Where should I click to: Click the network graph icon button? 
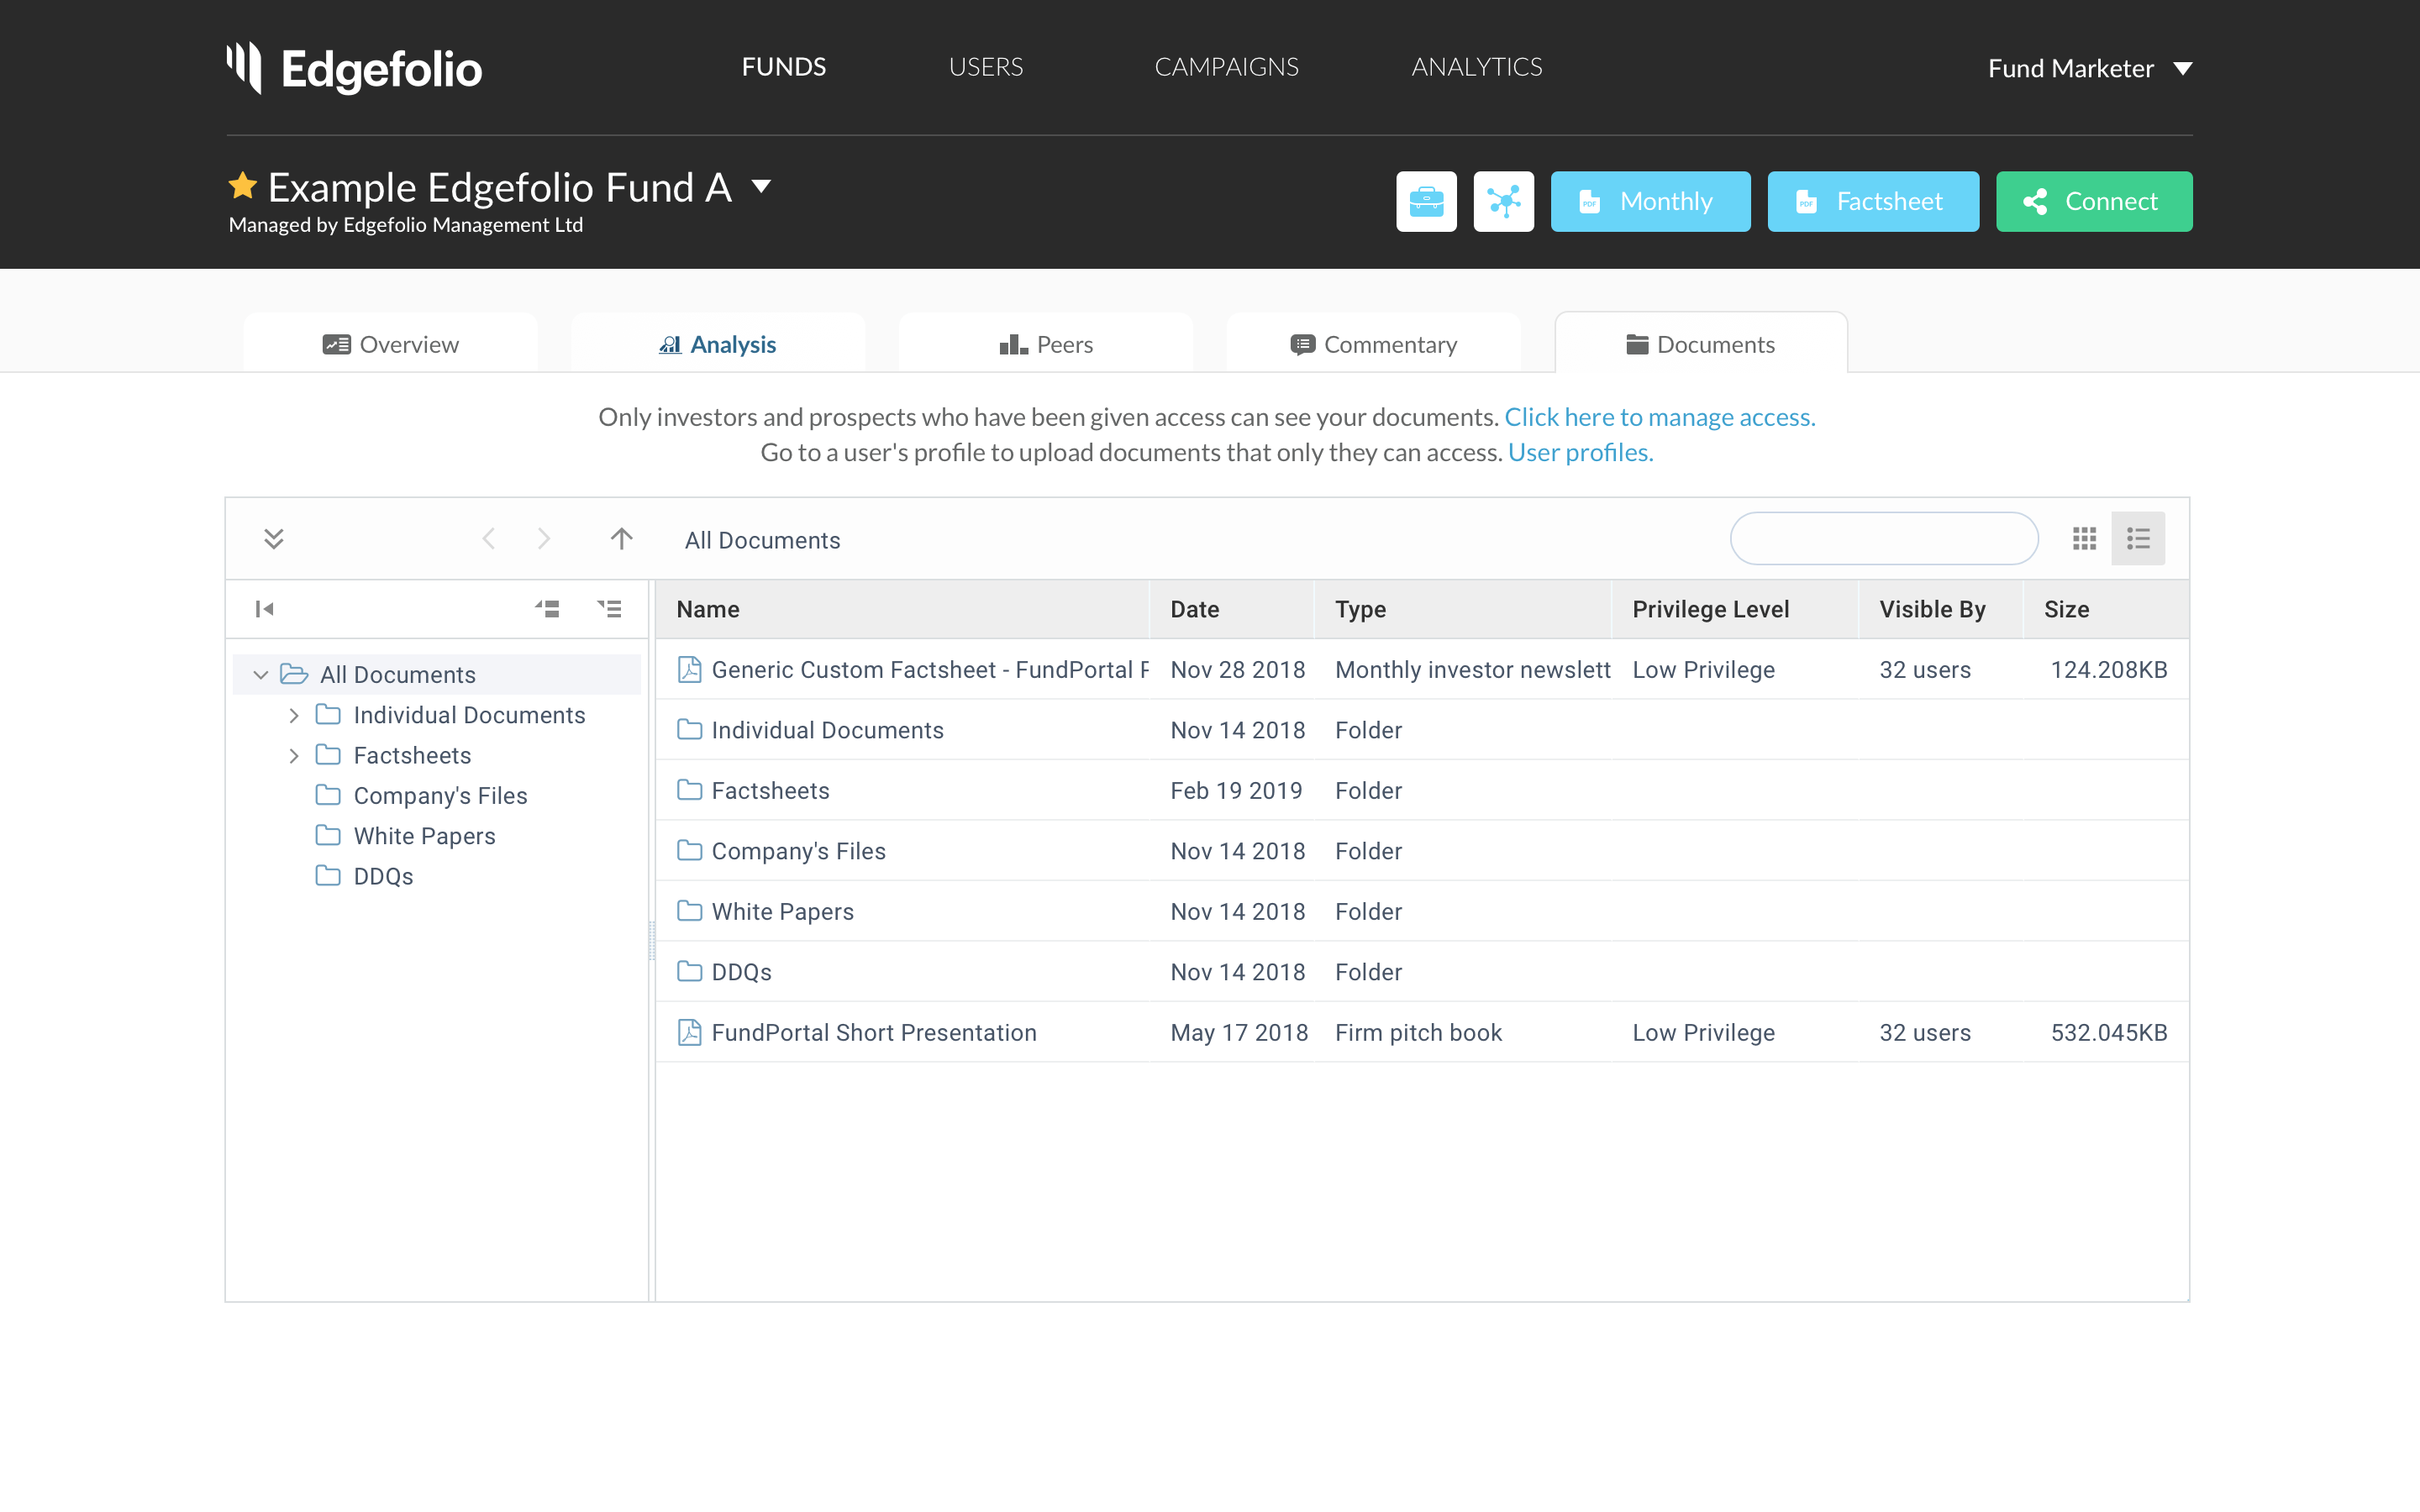[1503, 201]
